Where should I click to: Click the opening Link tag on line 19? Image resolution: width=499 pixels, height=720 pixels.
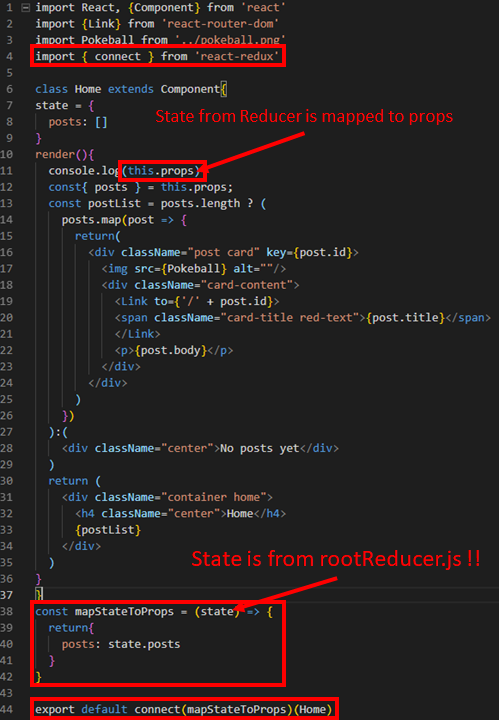[196, 301]
